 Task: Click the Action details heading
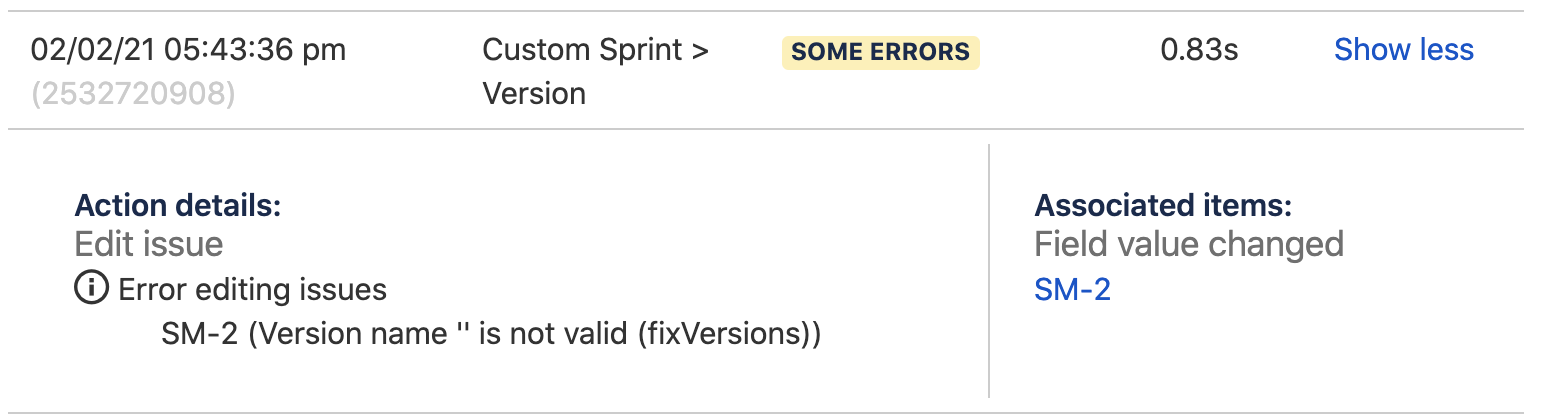click(178, 206)
